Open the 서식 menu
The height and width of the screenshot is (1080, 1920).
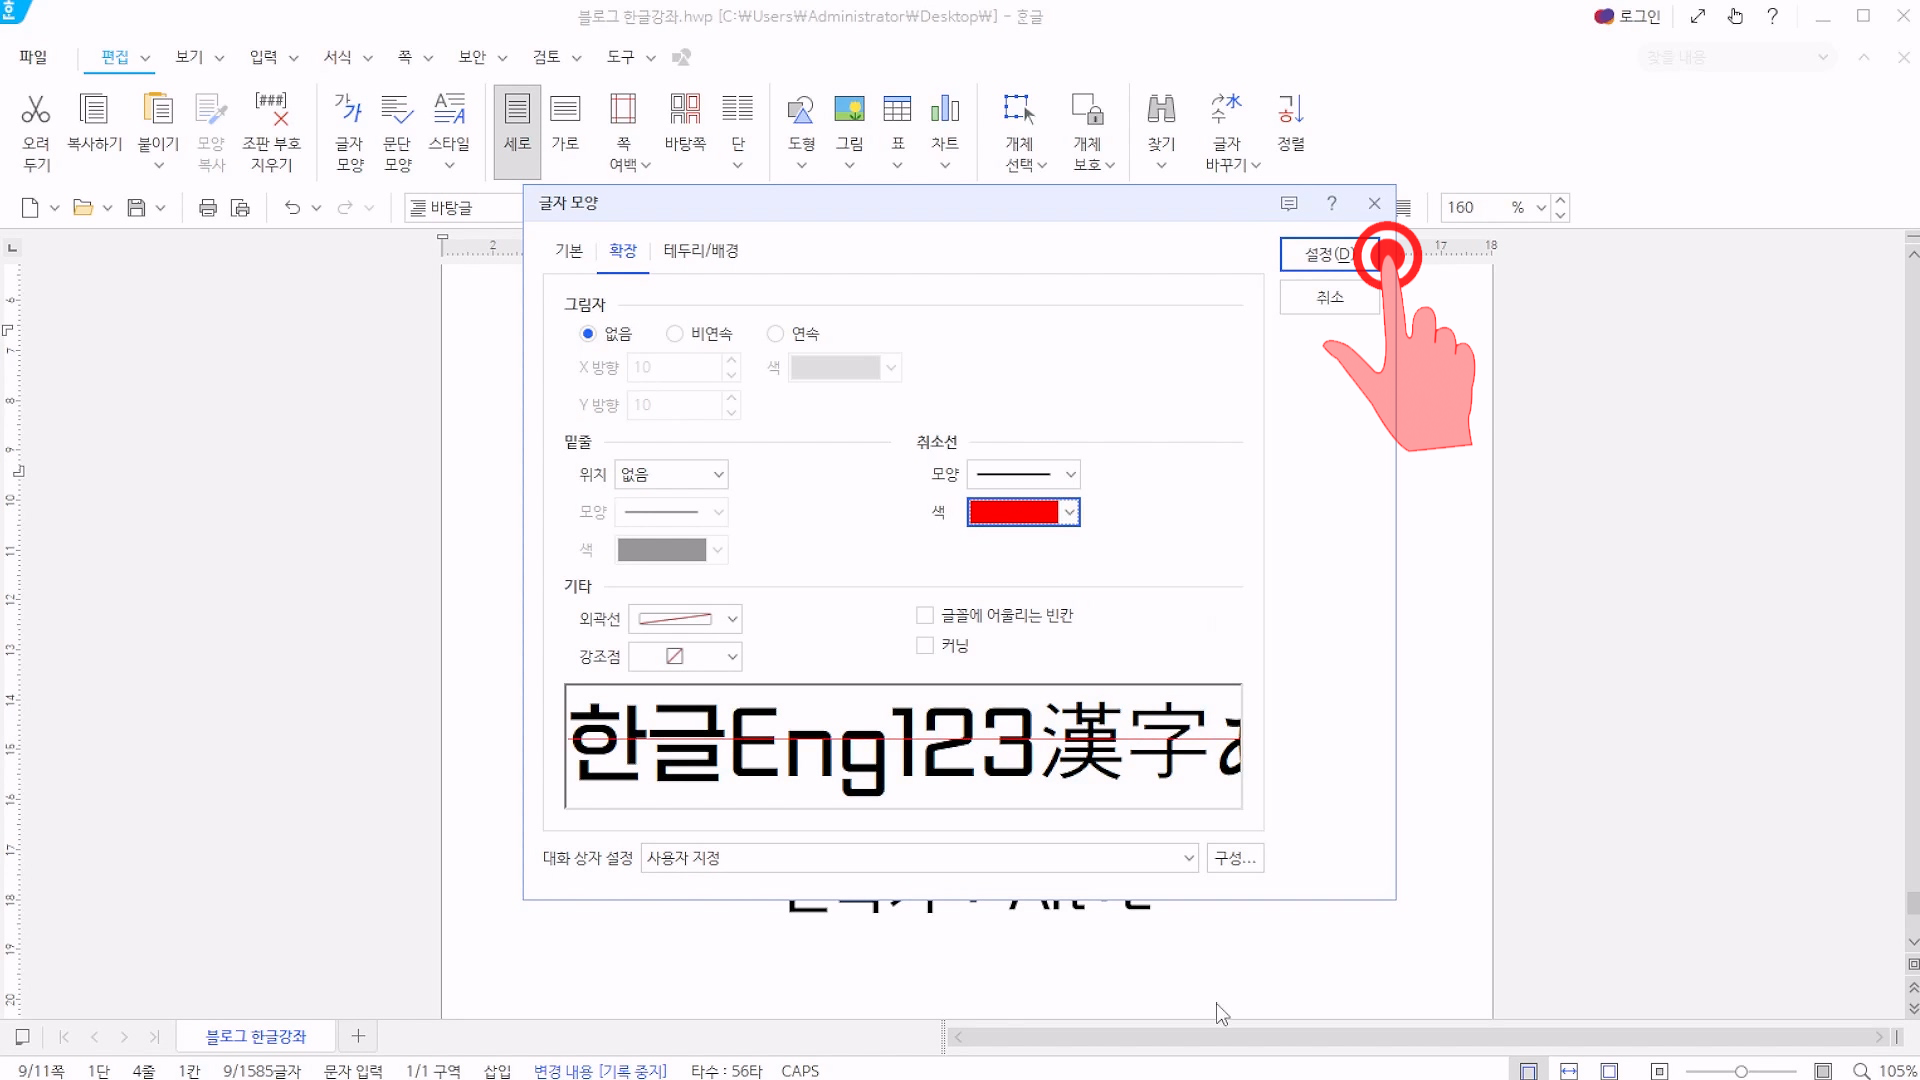[x=338, y=57]
